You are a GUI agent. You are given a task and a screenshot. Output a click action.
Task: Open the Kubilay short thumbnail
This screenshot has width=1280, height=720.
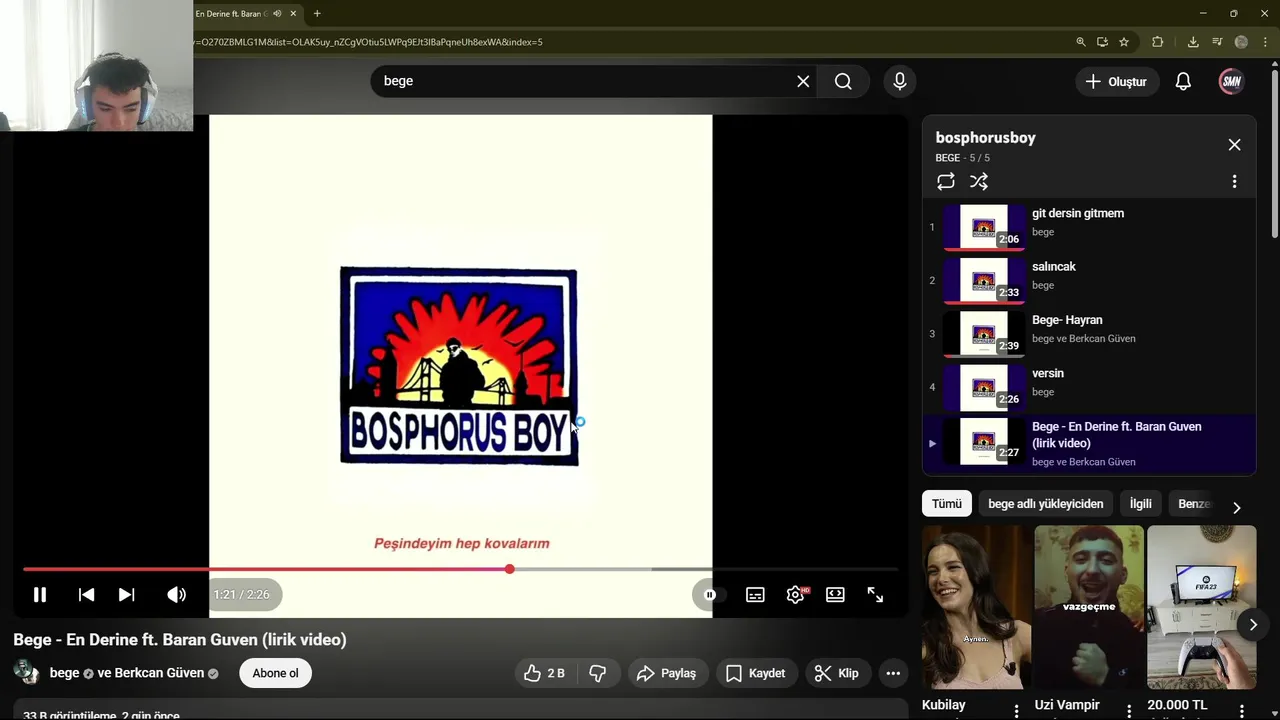[x=976, y=607]
